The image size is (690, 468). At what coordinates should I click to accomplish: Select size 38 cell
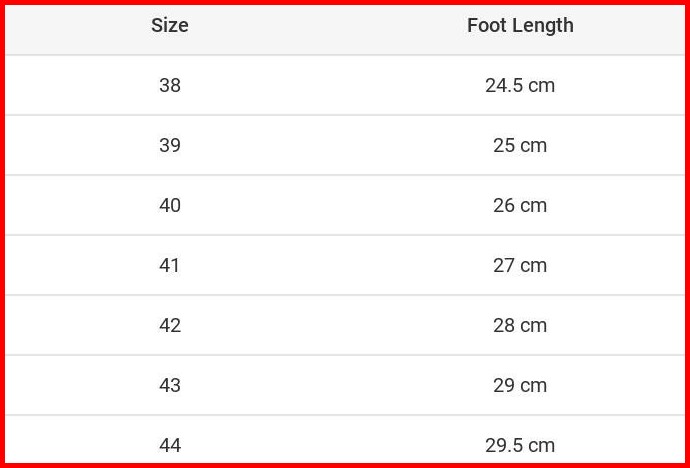[x=170, y=86]
